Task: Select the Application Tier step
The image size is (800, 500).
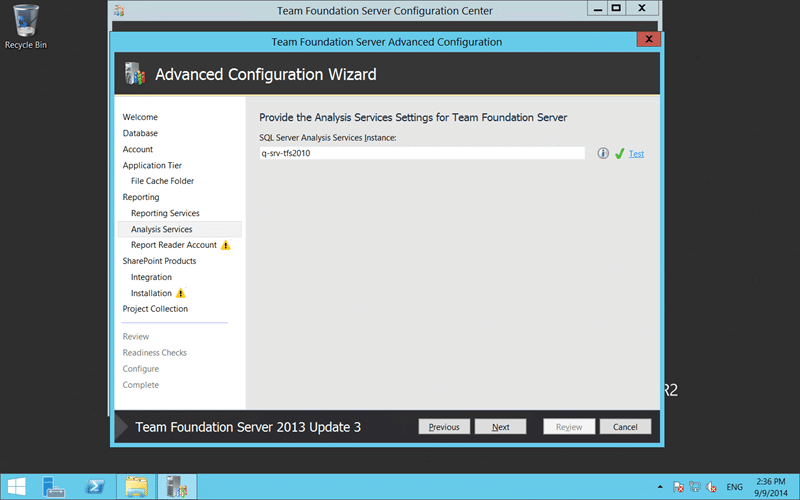Action: click(152, 165)
